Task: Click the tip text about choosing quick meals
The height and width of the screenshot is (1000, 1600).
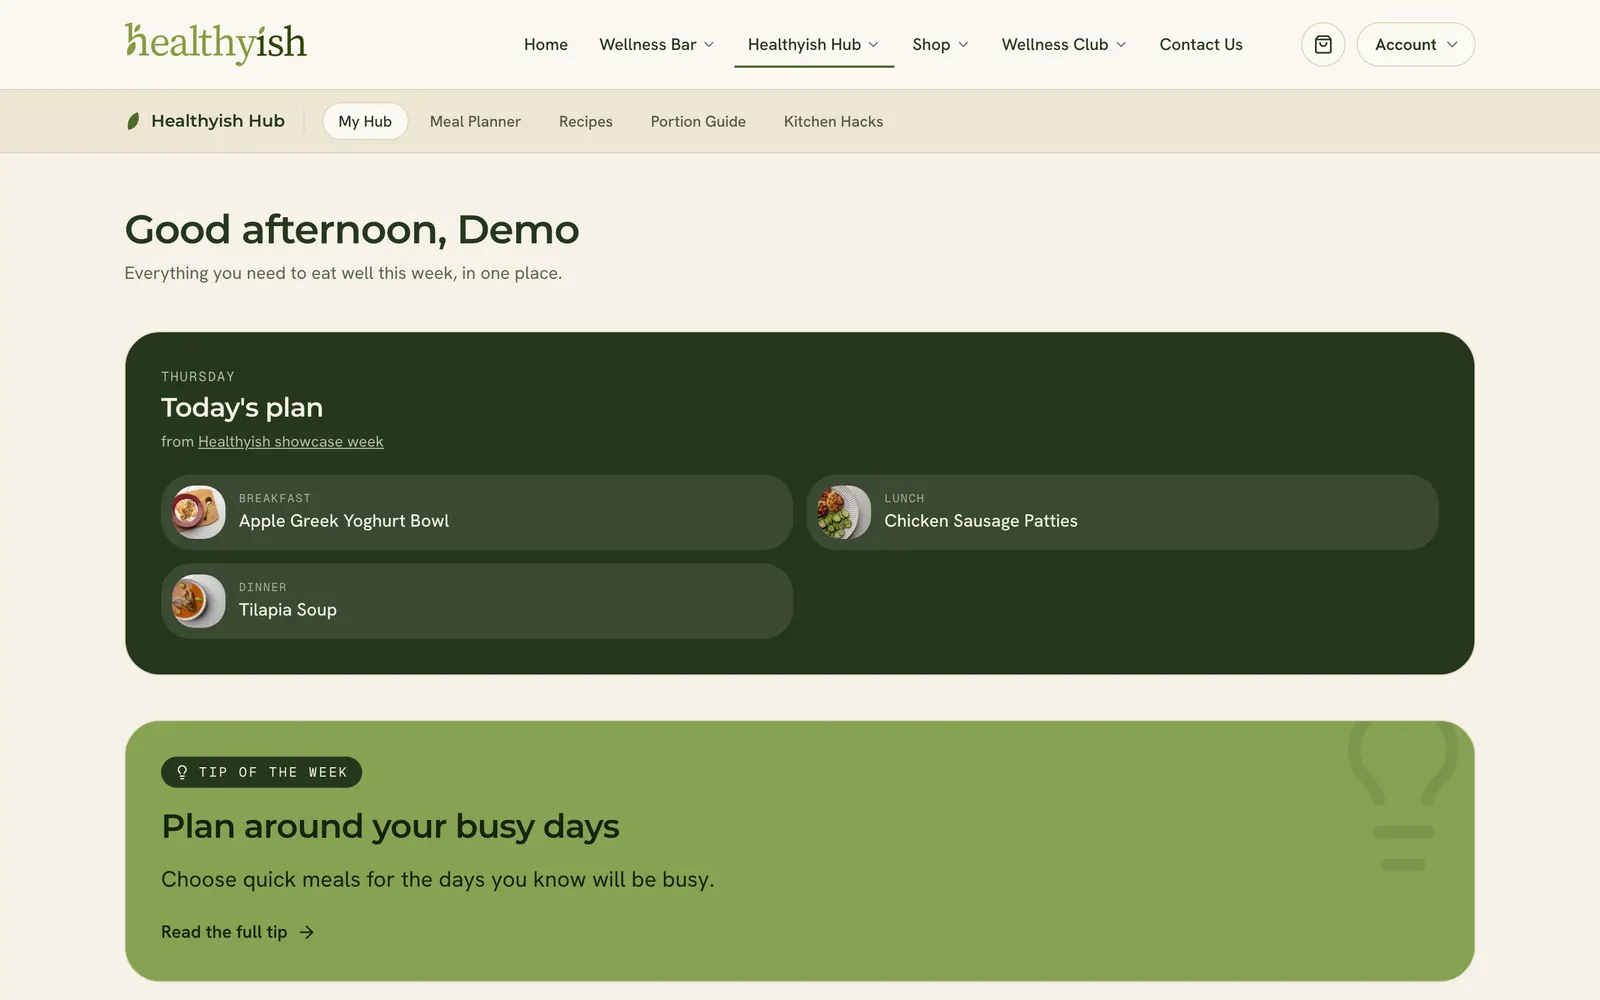Action: coord(438,880)
